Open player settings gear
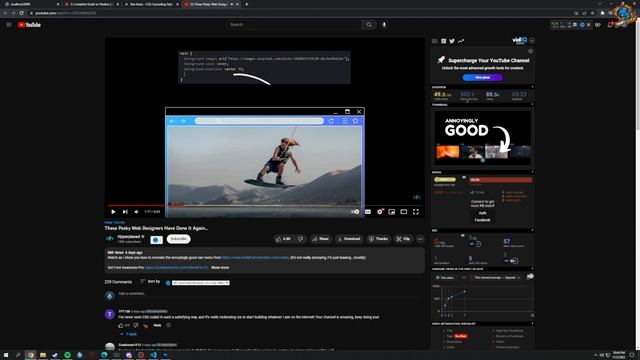 (380, 212)
